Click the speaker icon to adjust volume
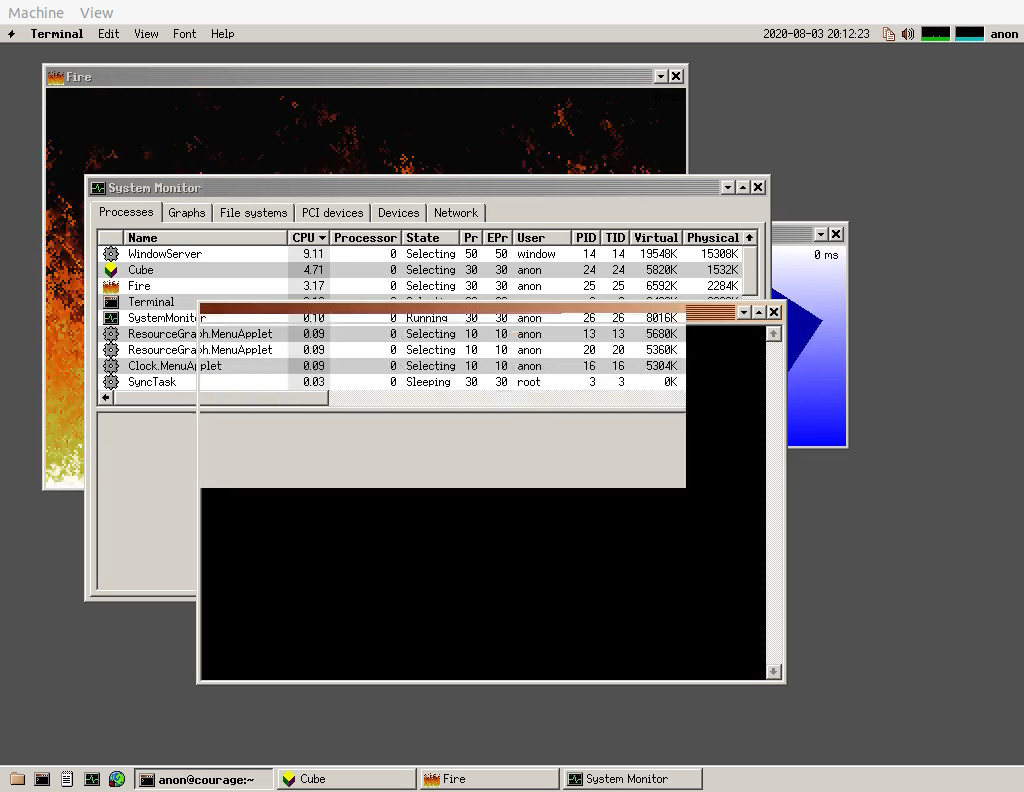The height and width of the screenshot is (792, 1024). 907,33
